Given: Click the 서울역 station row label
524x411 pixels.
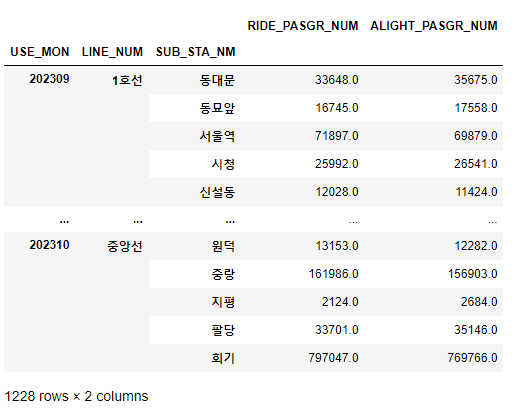Looking at the screenshot, I should [217, 136].
